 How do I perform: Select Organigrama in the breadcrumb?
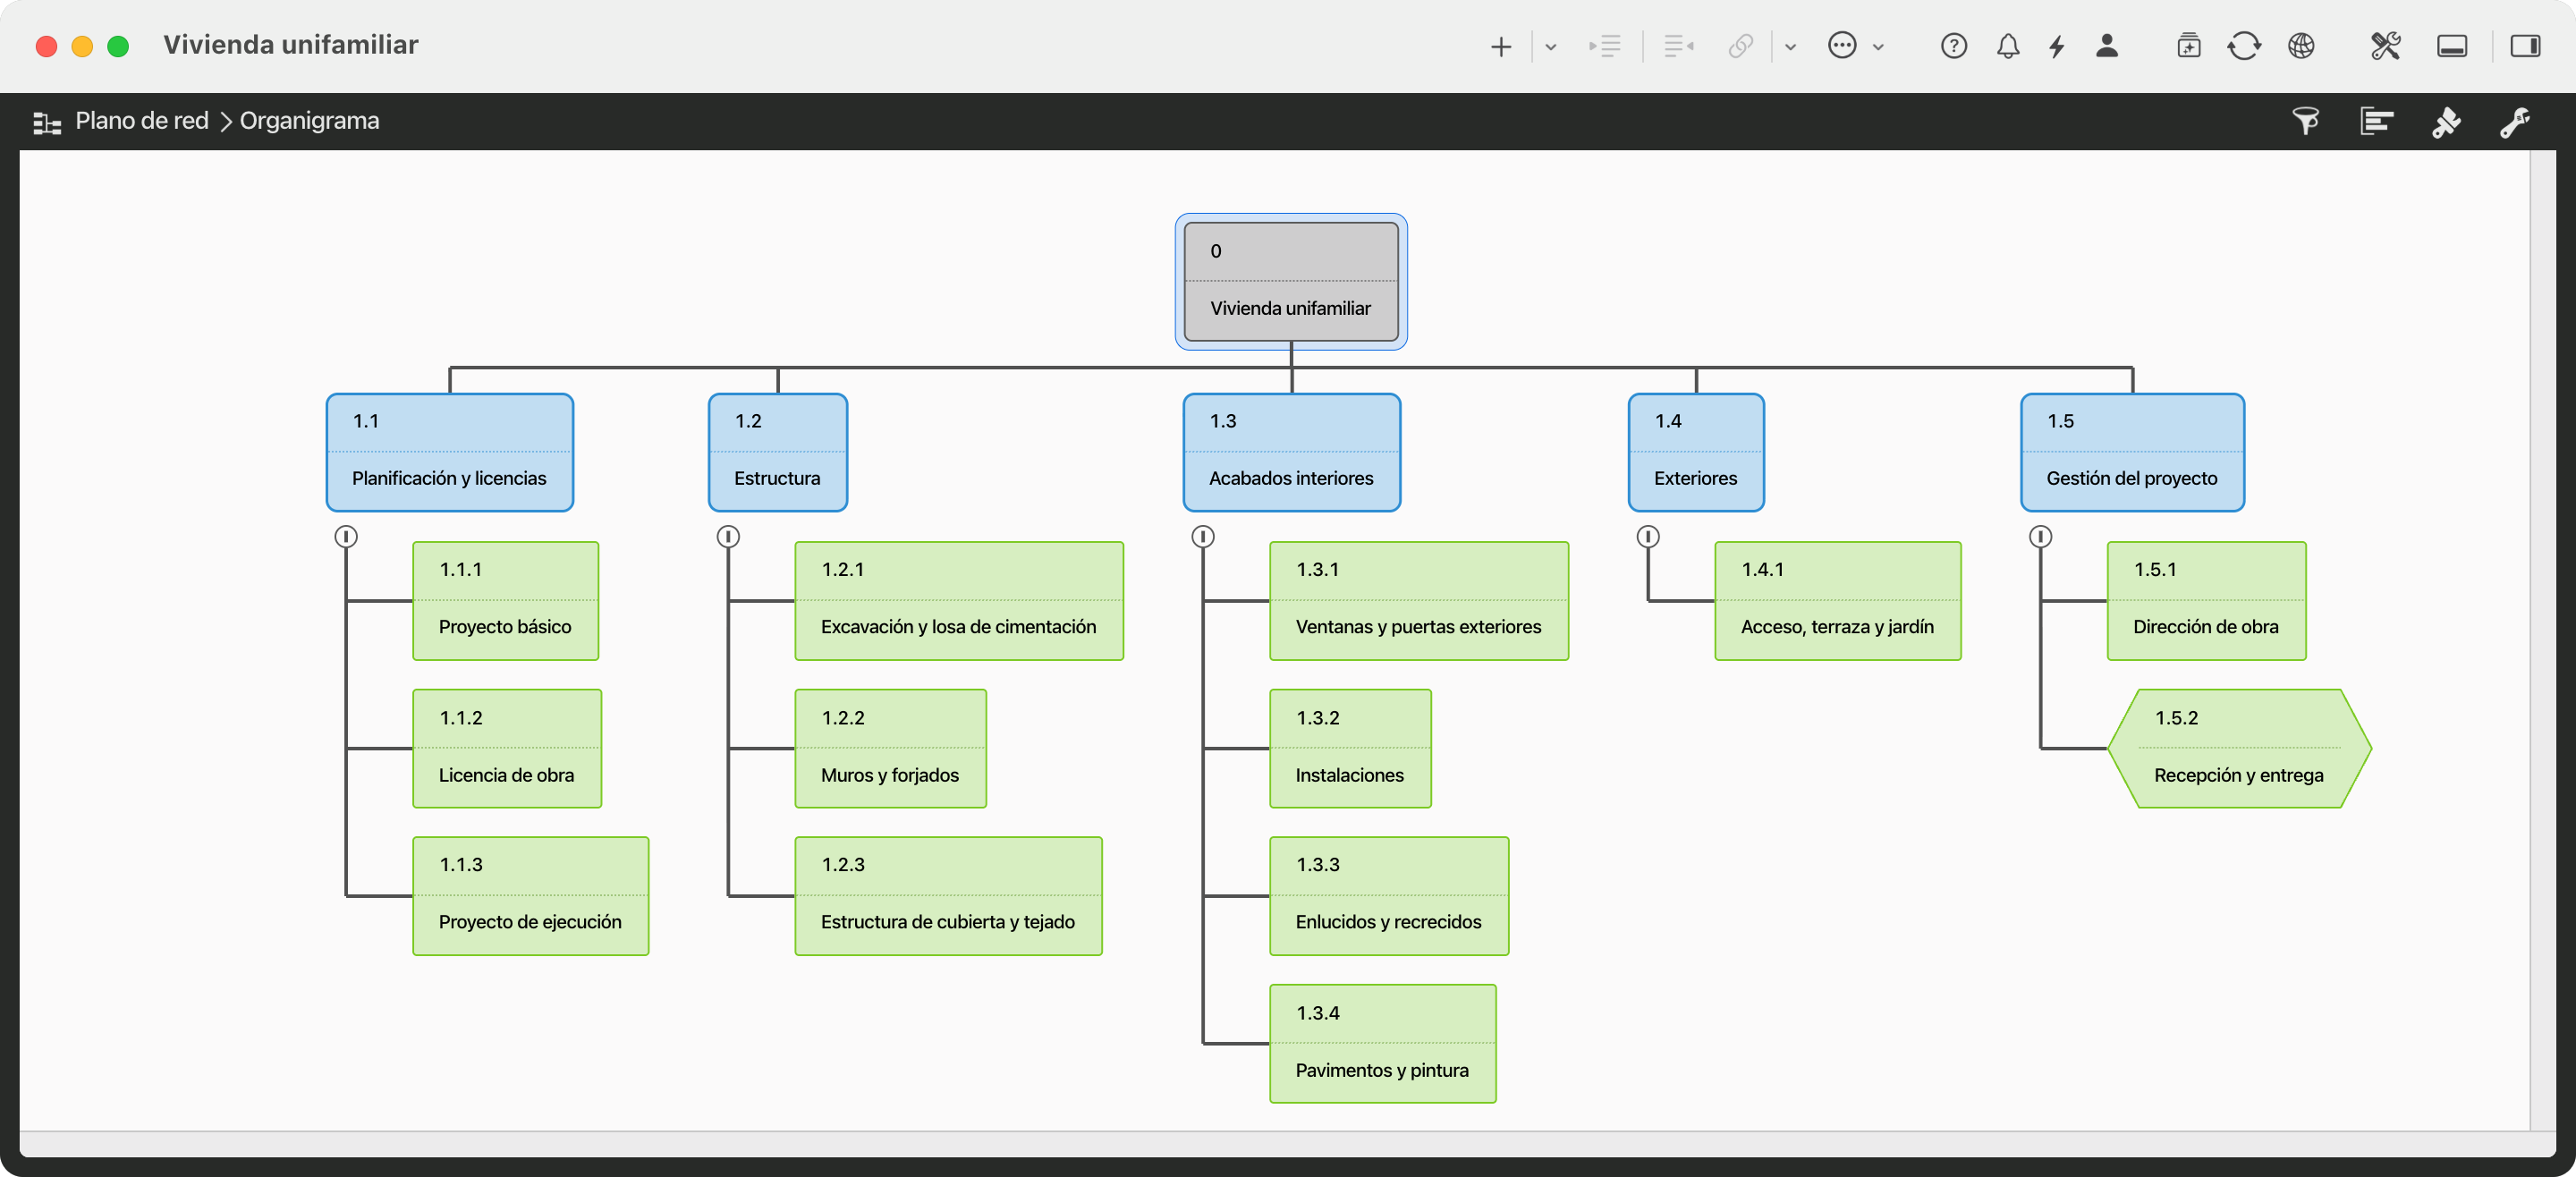click(309, 121)
